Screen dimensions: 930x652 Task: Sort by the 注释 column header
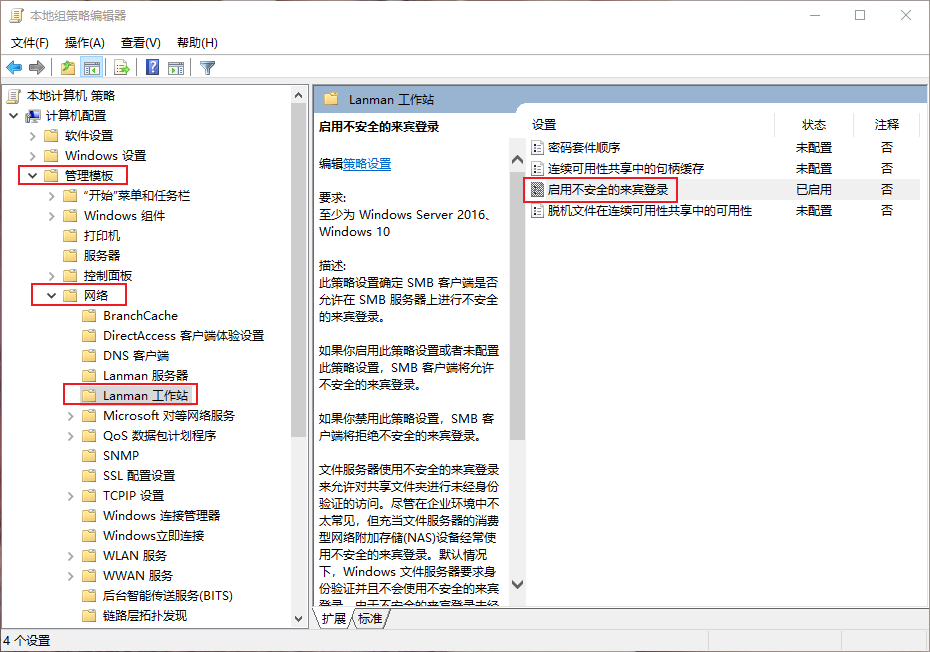pyautogui.click(x=887, y=125)
